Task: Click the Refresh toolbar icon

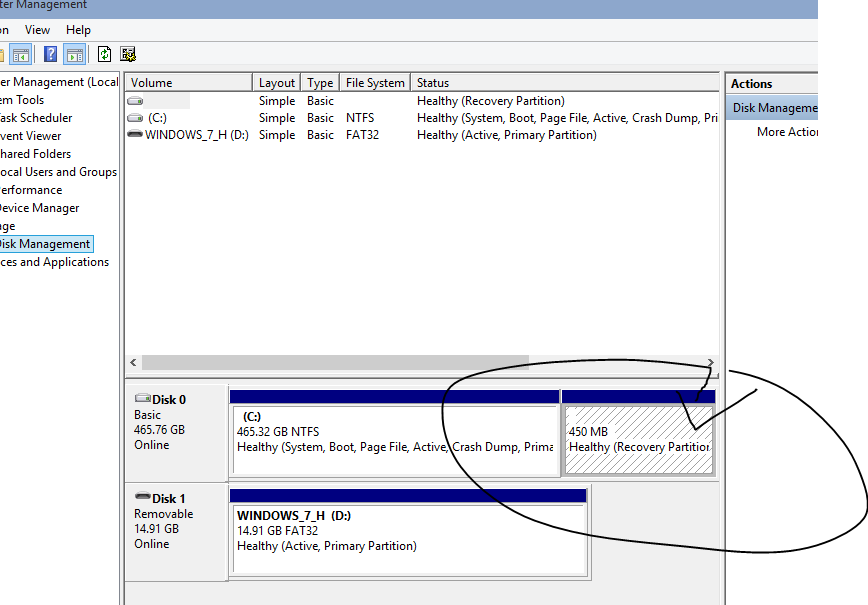Action: 104,54
